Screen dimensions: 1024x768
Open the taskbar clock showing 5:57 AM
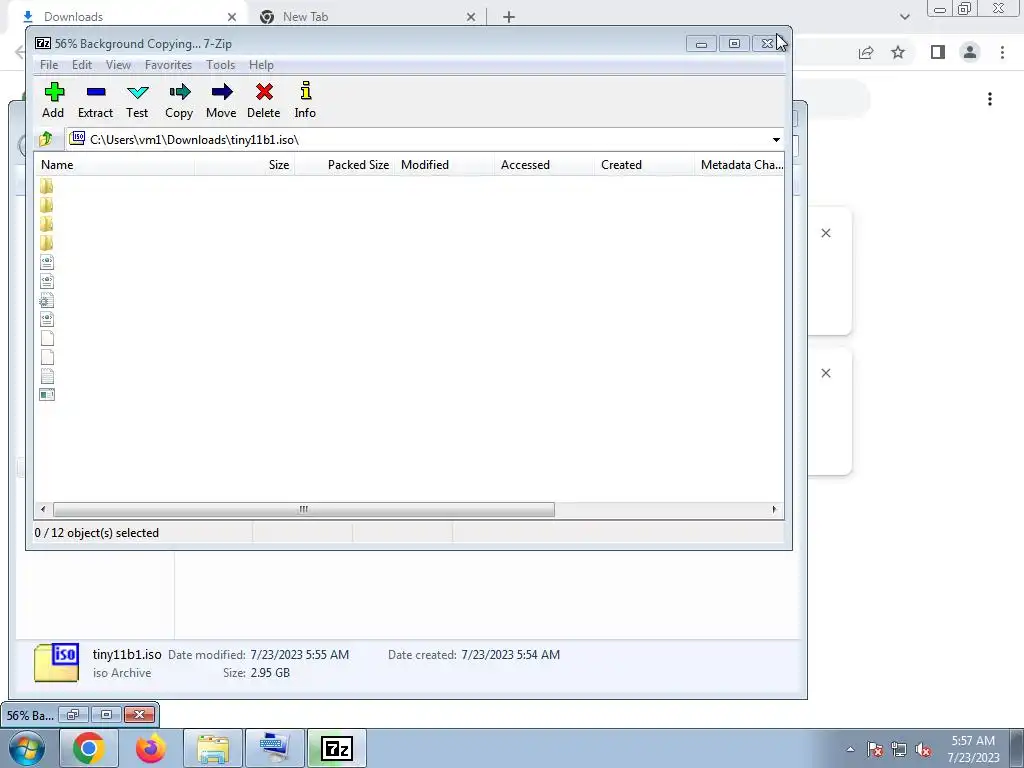973,749
